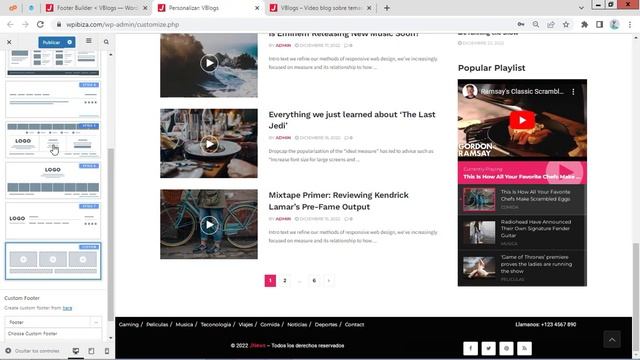The height and width of the screenshot is (360, 640).
Task: Open Chrome three-dot menu
Action: (630, 24)
